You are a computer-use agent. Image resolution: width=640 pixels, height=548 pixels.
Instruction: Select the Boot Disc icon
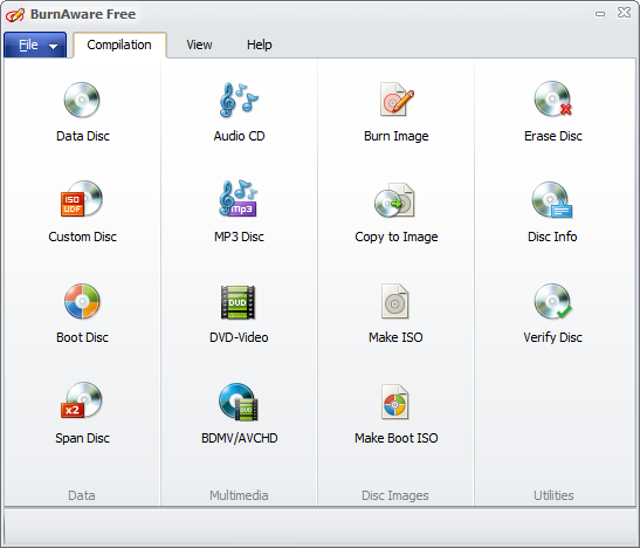click(x=82, y=301)
